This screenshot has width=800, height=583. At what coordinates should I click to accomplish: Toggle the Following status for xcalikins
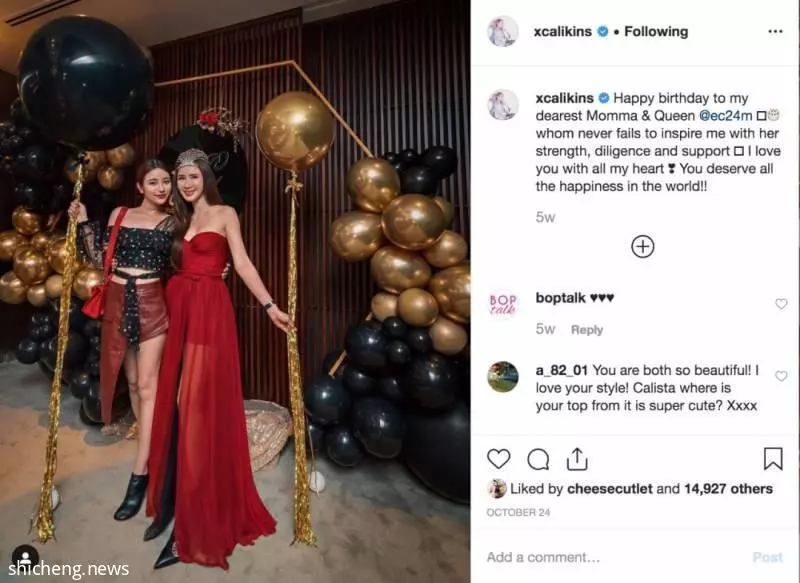[656, 32]
